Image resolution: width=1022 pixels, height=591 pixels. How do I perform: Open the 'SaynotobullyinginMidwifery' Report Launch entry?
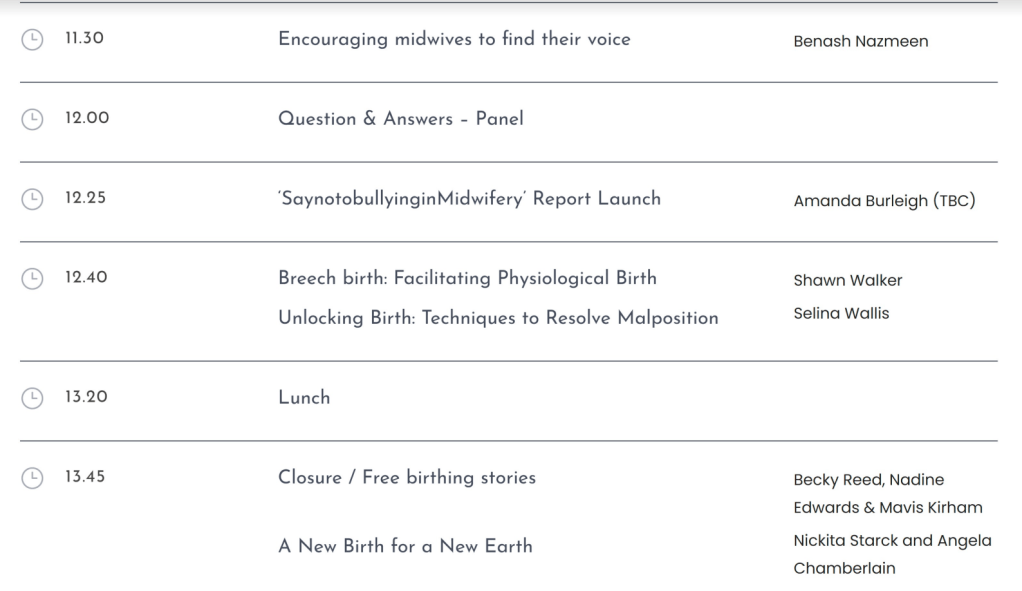tap(469, 198)
